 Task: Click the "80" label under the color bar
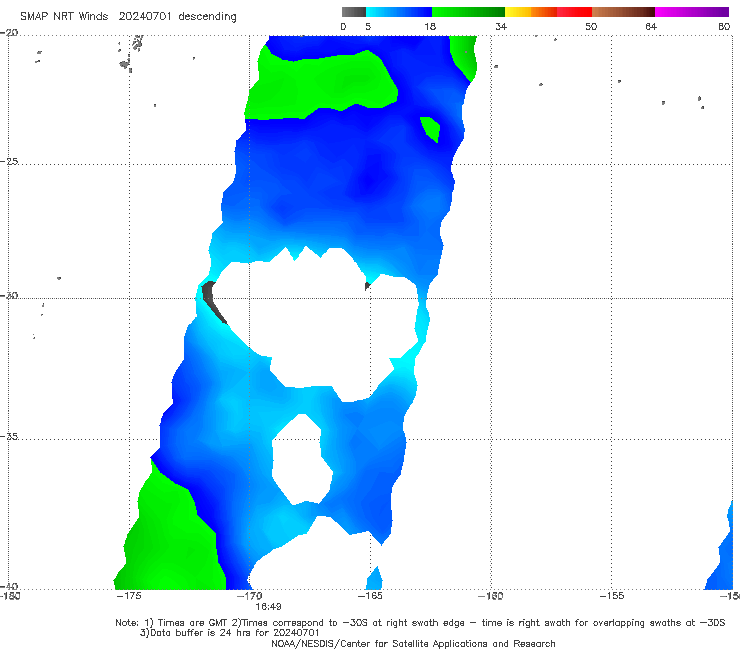click(x=724, y=27)
